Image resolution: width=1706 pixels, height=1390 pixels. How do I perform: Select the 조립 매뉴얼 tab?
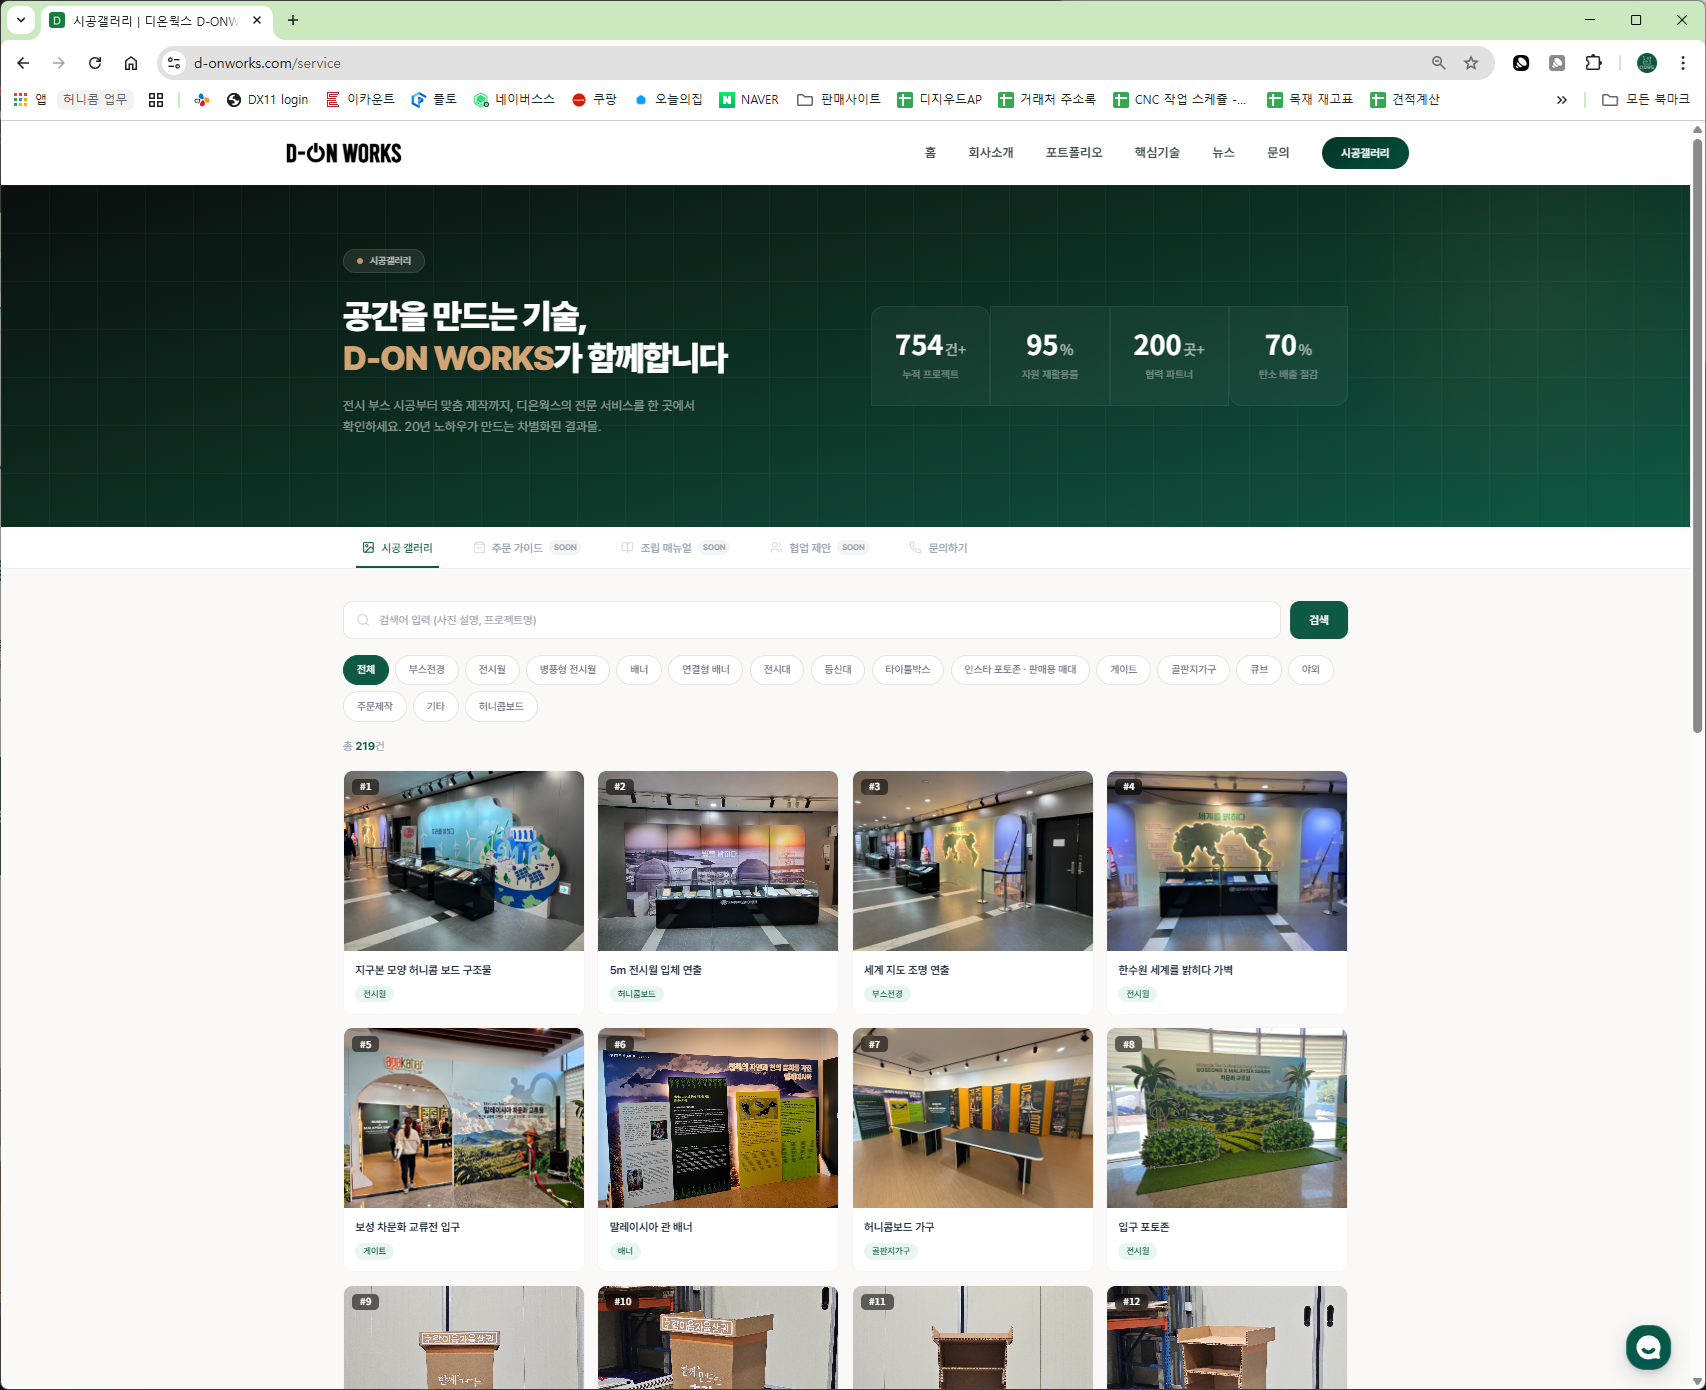(x=675, y=548)
